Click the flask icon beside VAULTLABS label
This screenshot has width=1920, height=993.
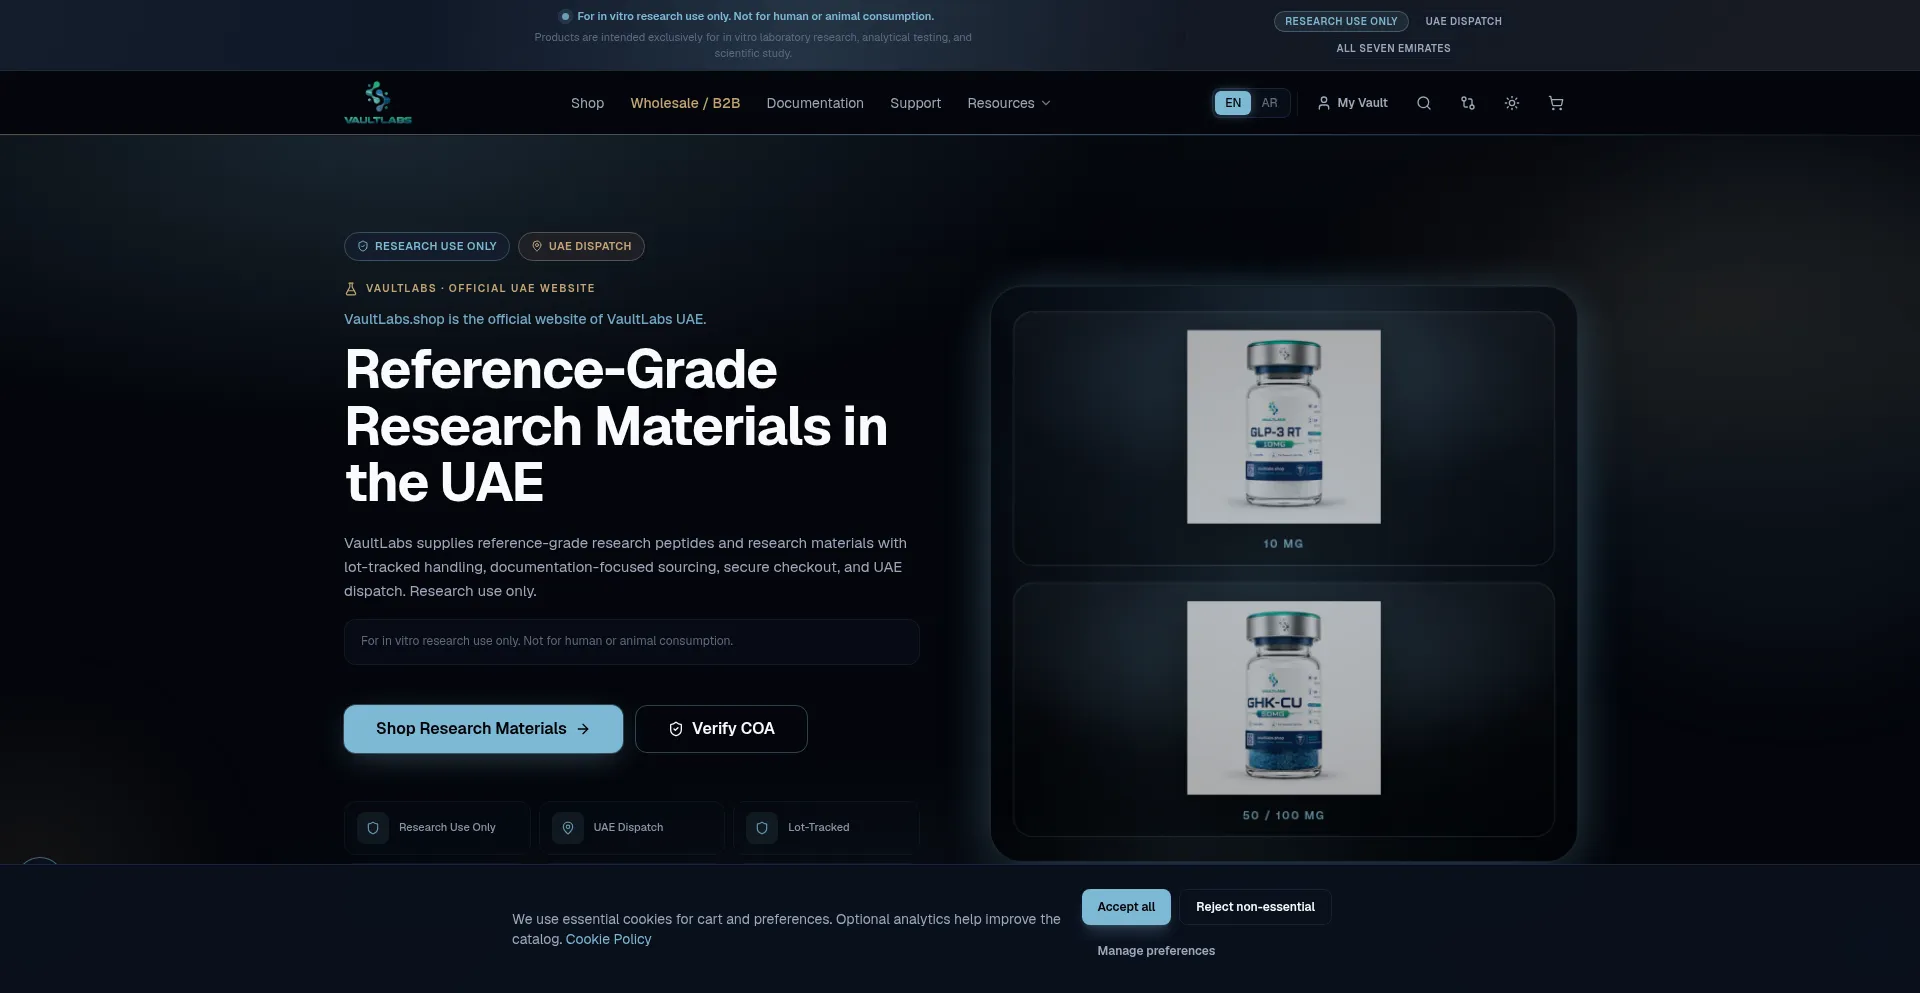coord(351,289)
